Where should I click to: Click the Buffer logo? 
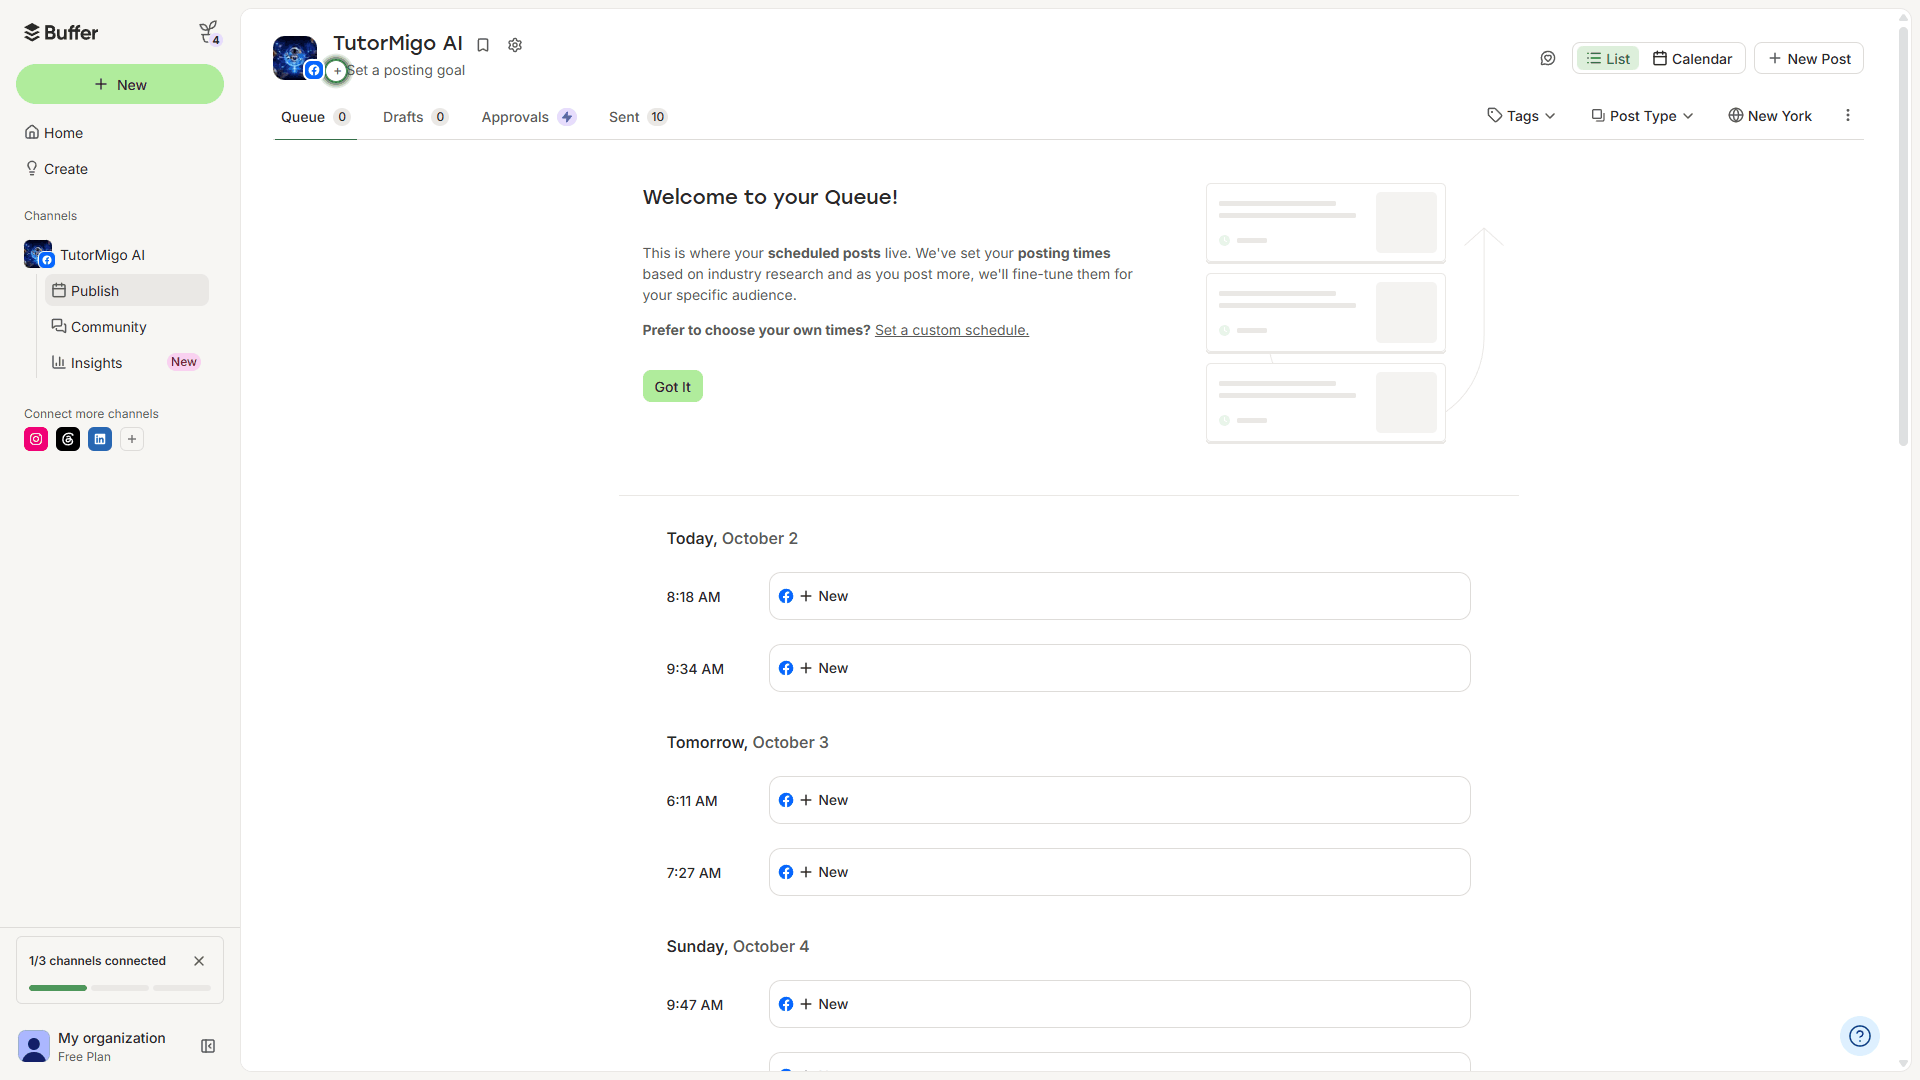(61, 33)
